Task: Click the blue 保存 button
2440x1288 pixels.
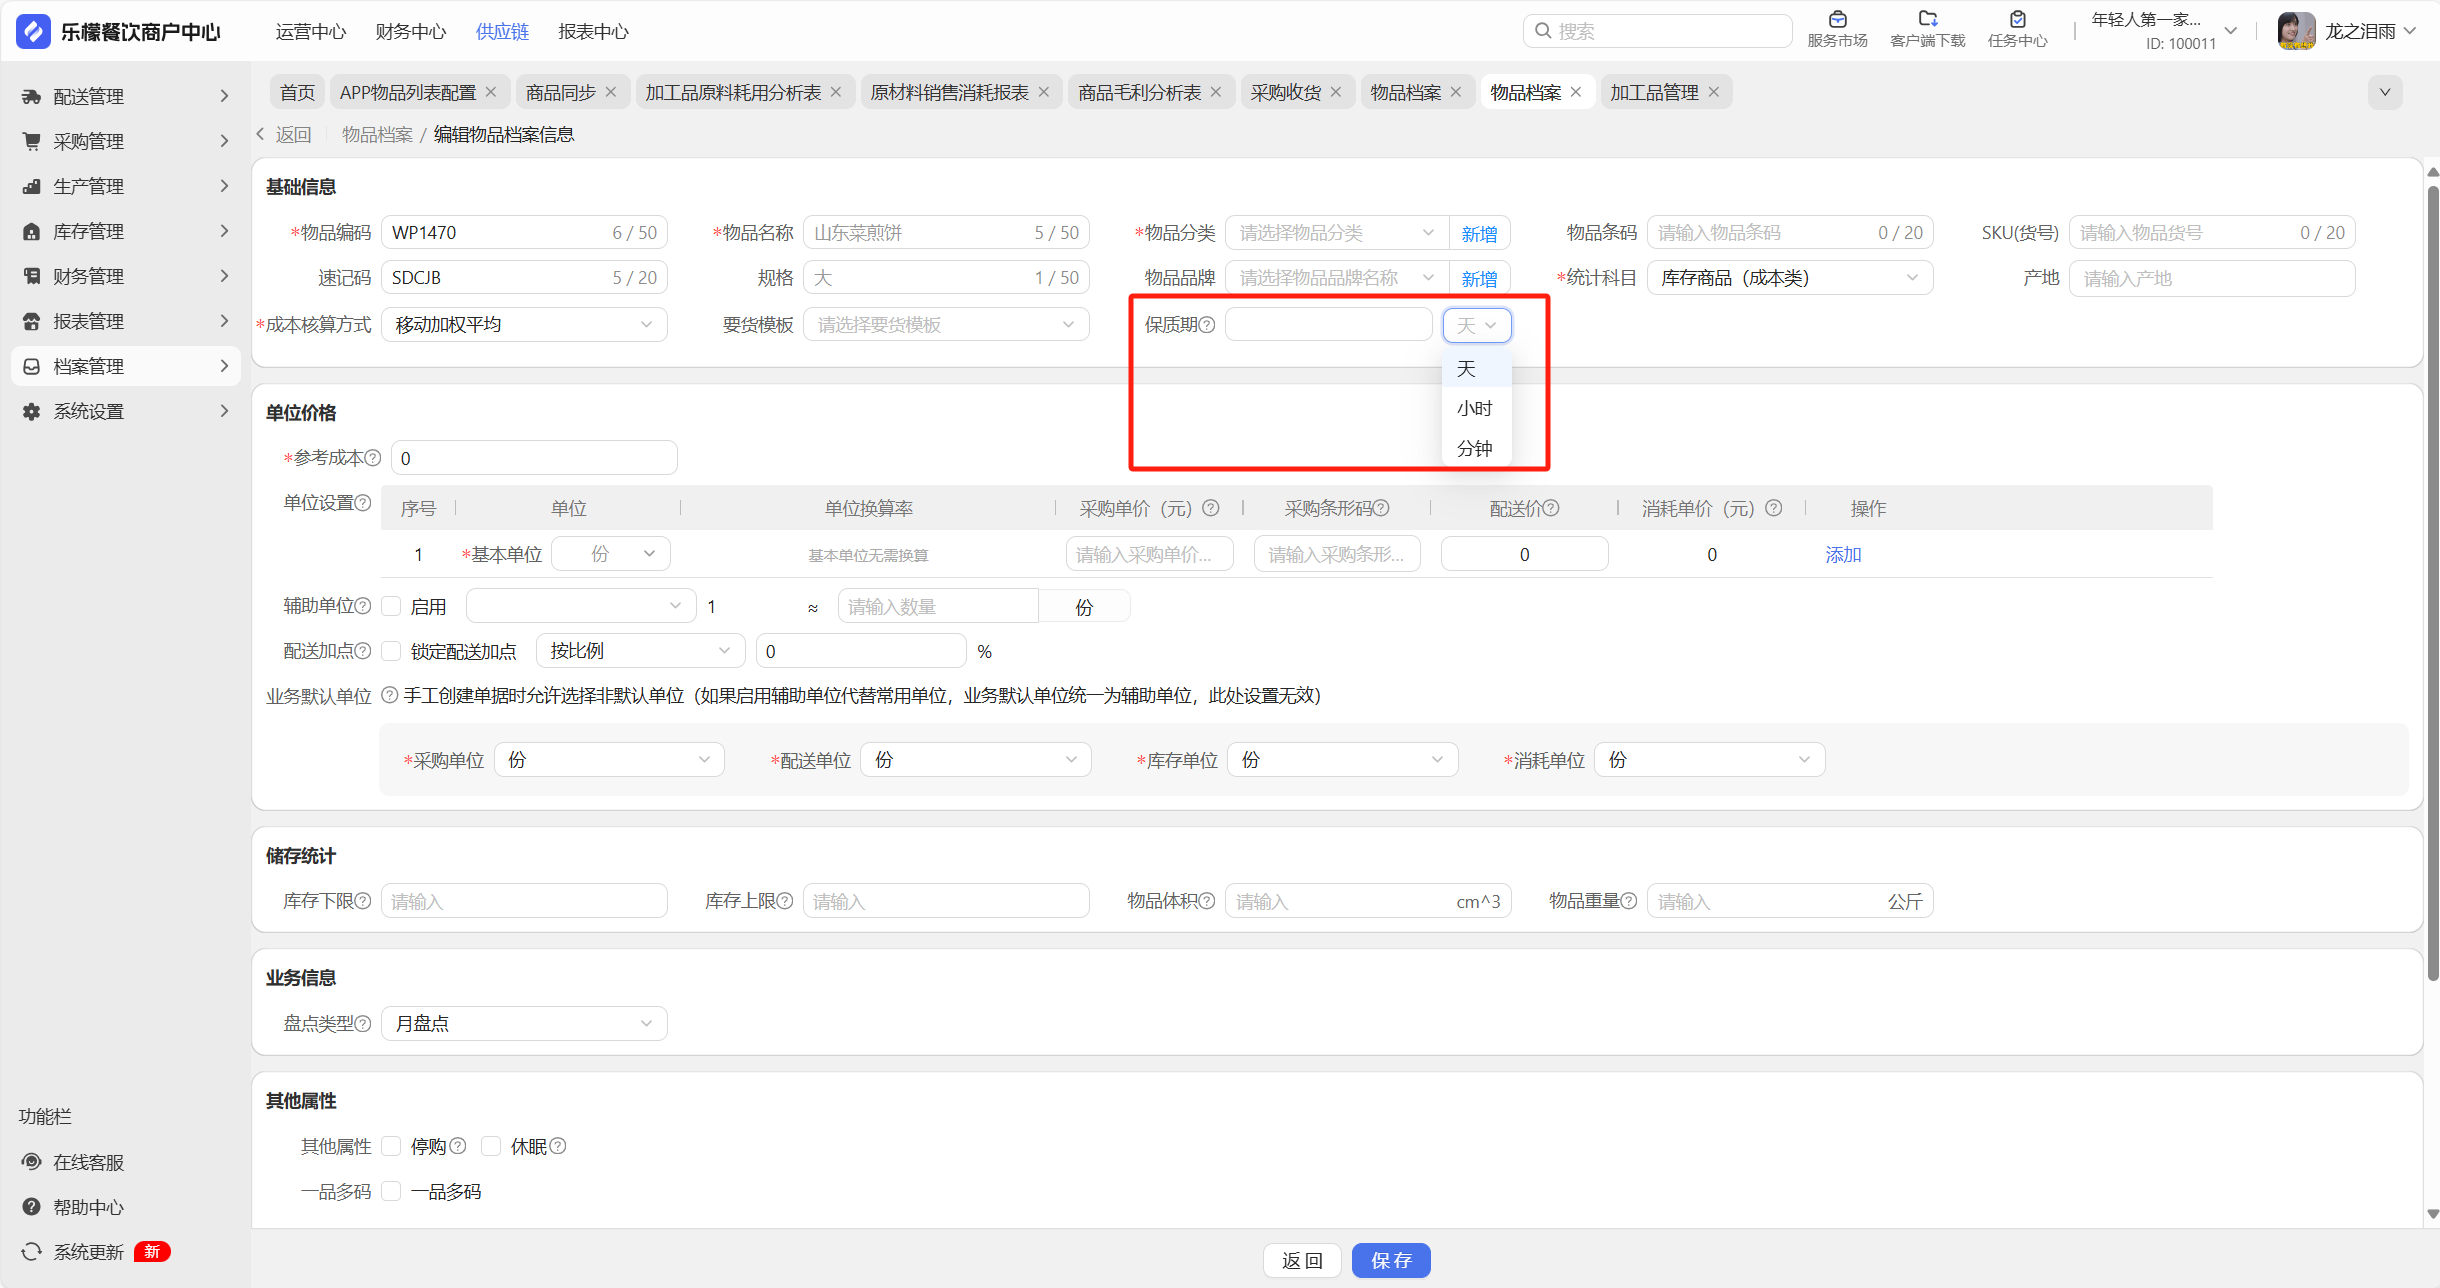Action: coord(1390,1260)
